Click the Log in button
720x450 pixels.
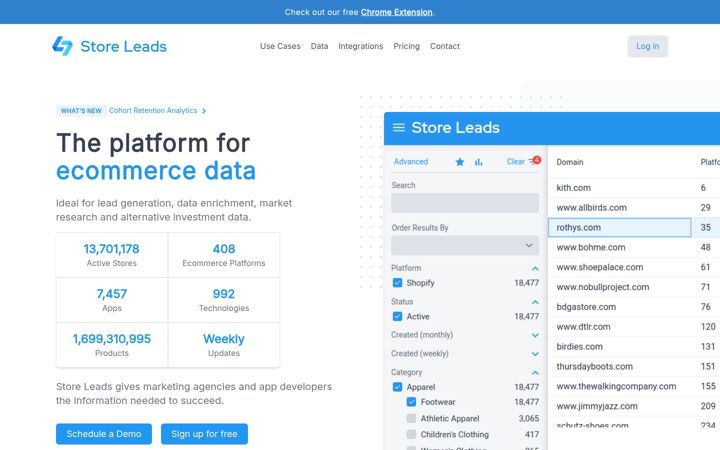(647, 46)
